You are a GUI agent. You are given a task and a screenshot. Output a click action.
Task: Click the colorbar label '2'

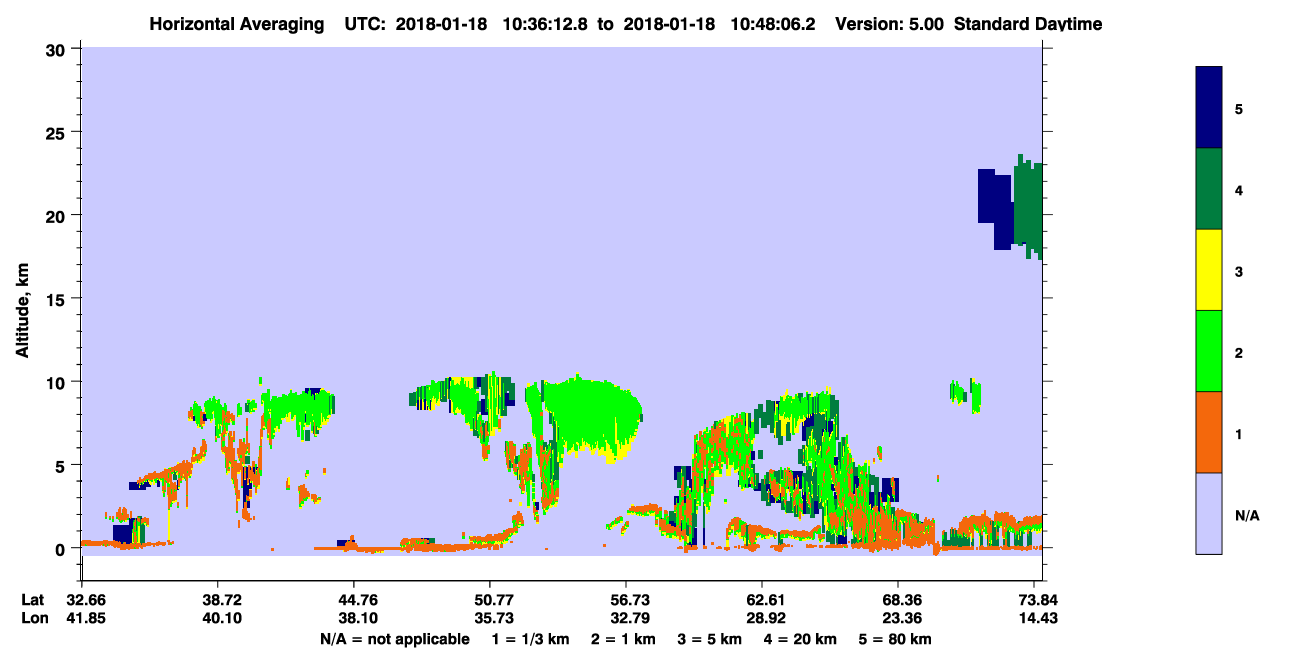click(x=1239, y=353)
